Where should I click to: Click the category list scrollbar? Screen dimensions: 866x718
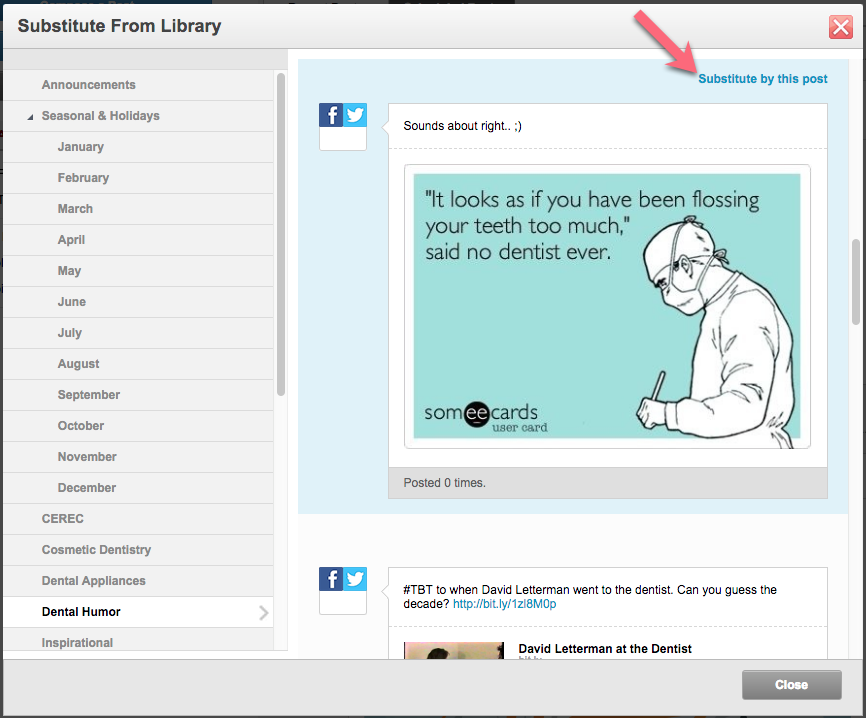coord(281,234)
